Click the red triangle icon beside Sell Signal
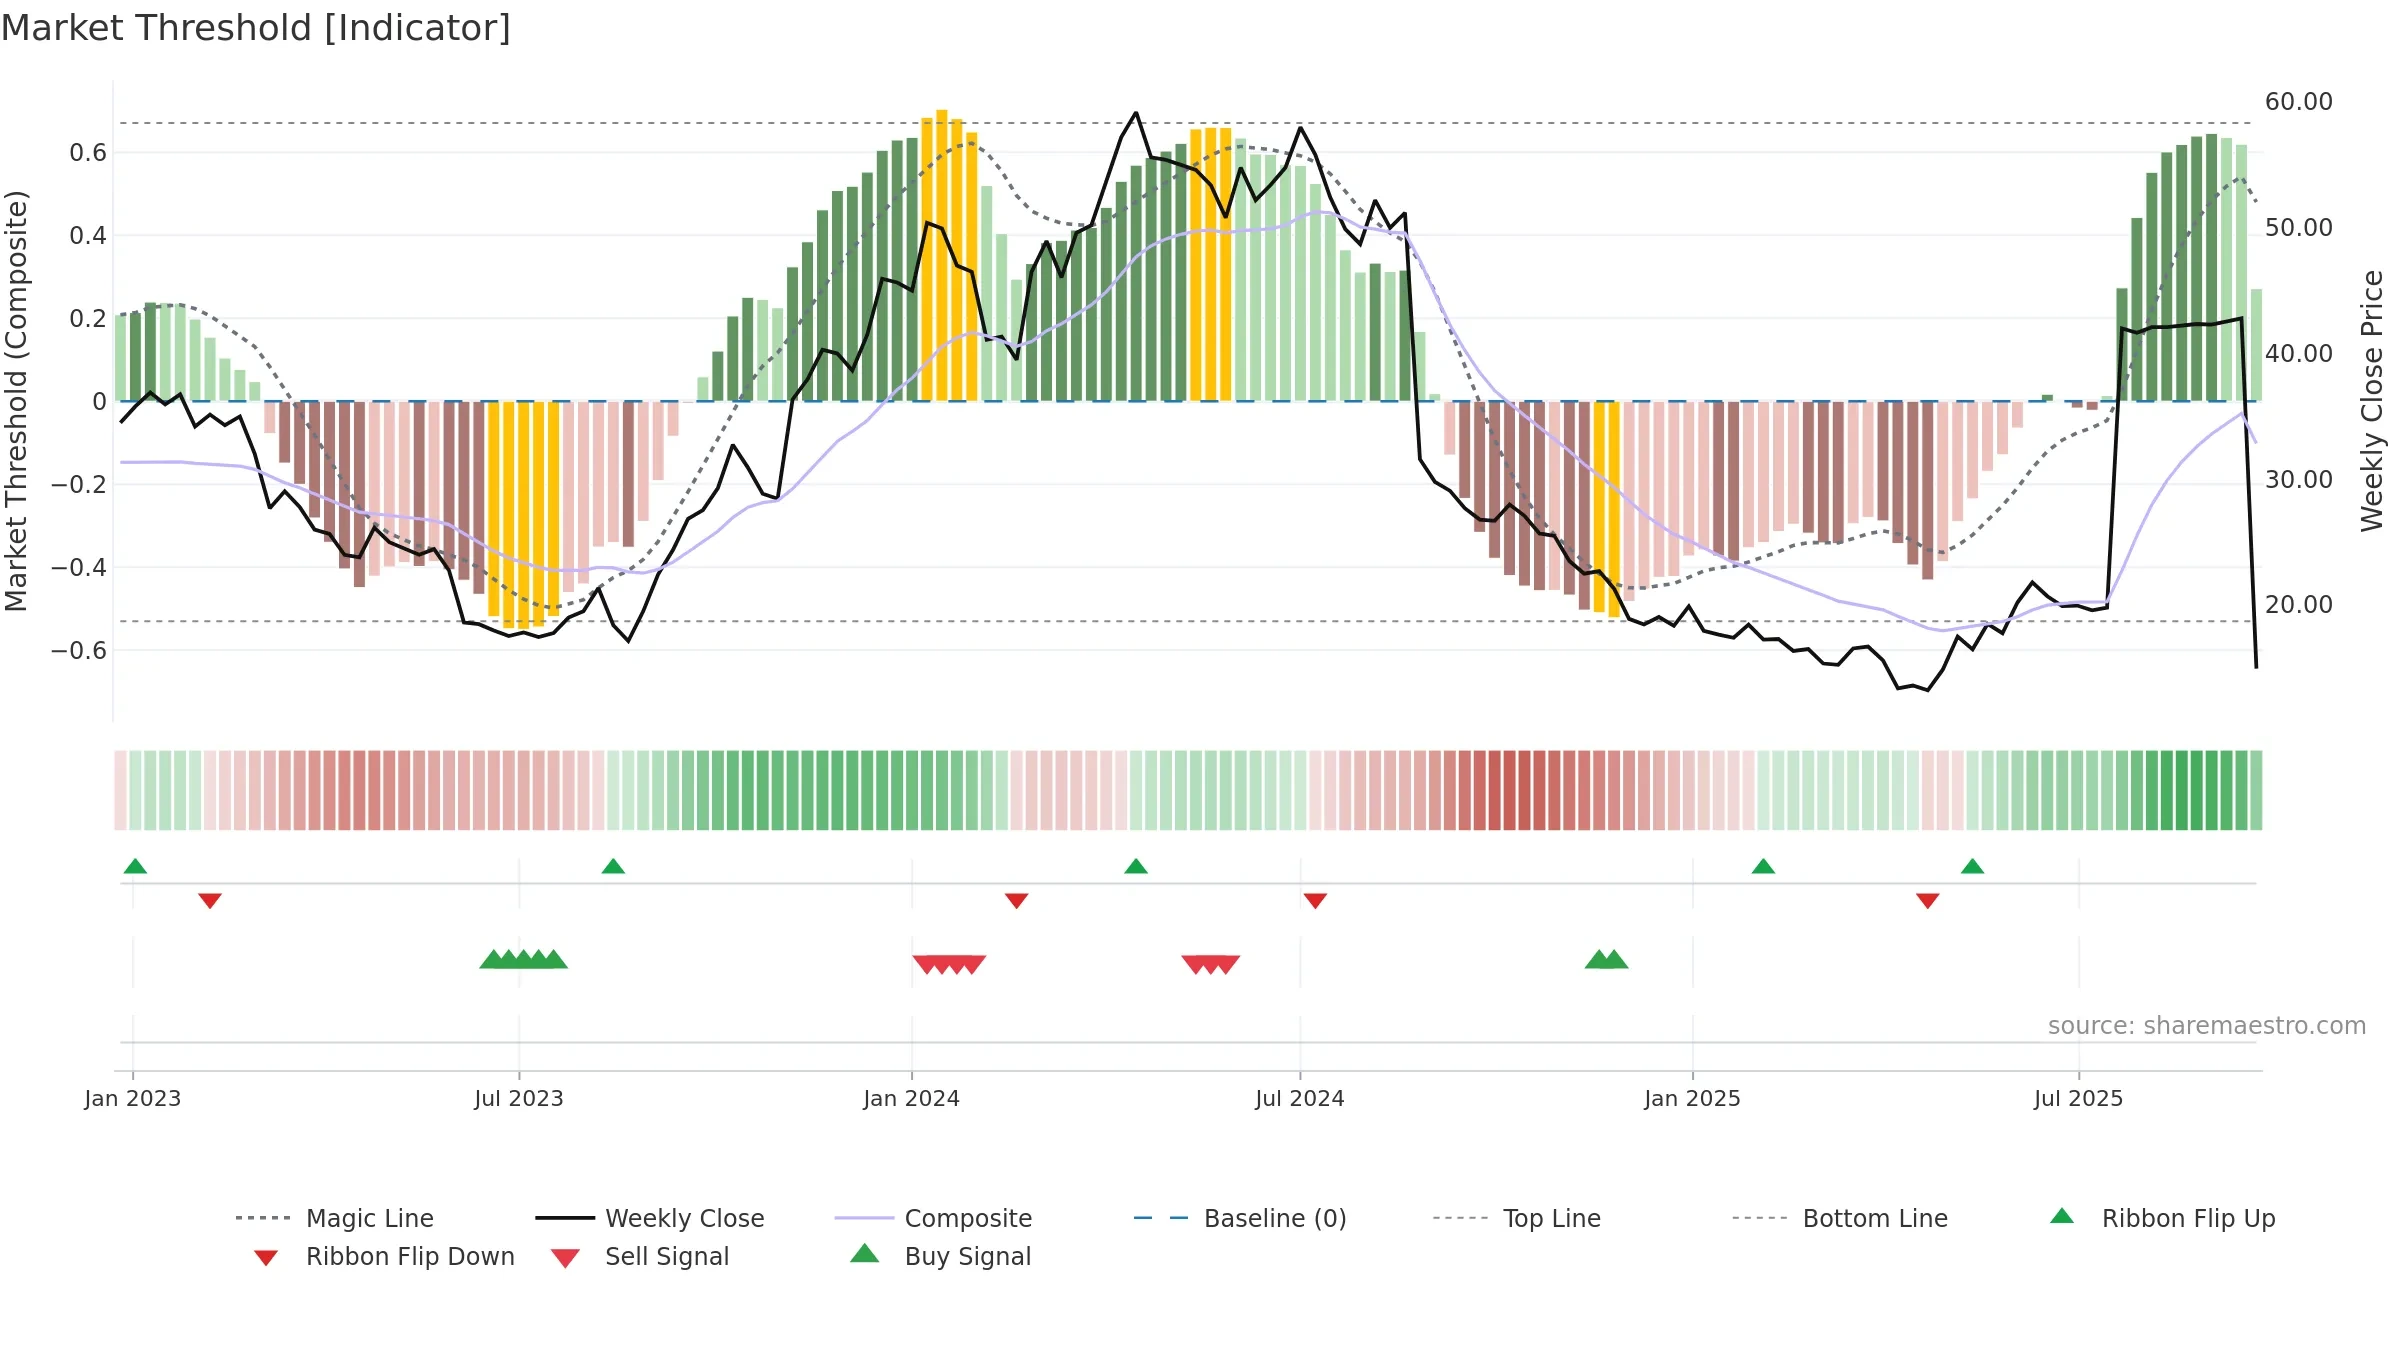2400x1350 pixels. (x=565, y=1258)
